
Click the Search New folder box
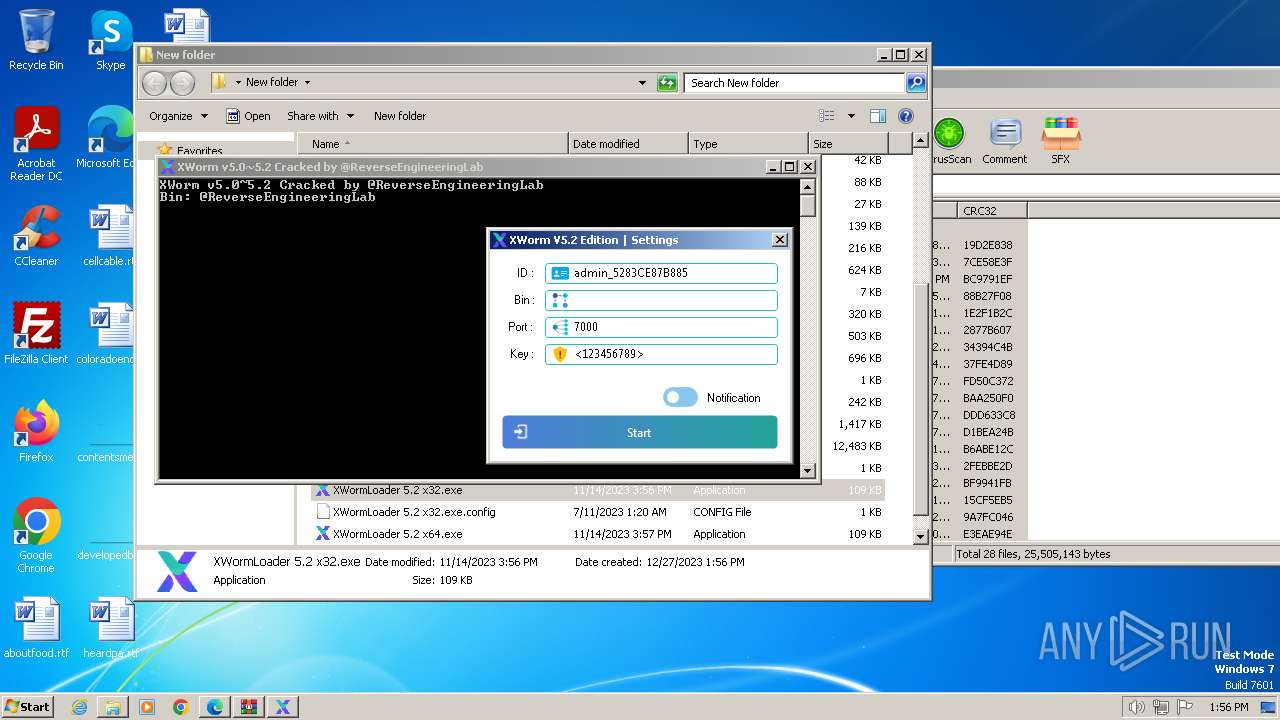click(x=795, y=83)
